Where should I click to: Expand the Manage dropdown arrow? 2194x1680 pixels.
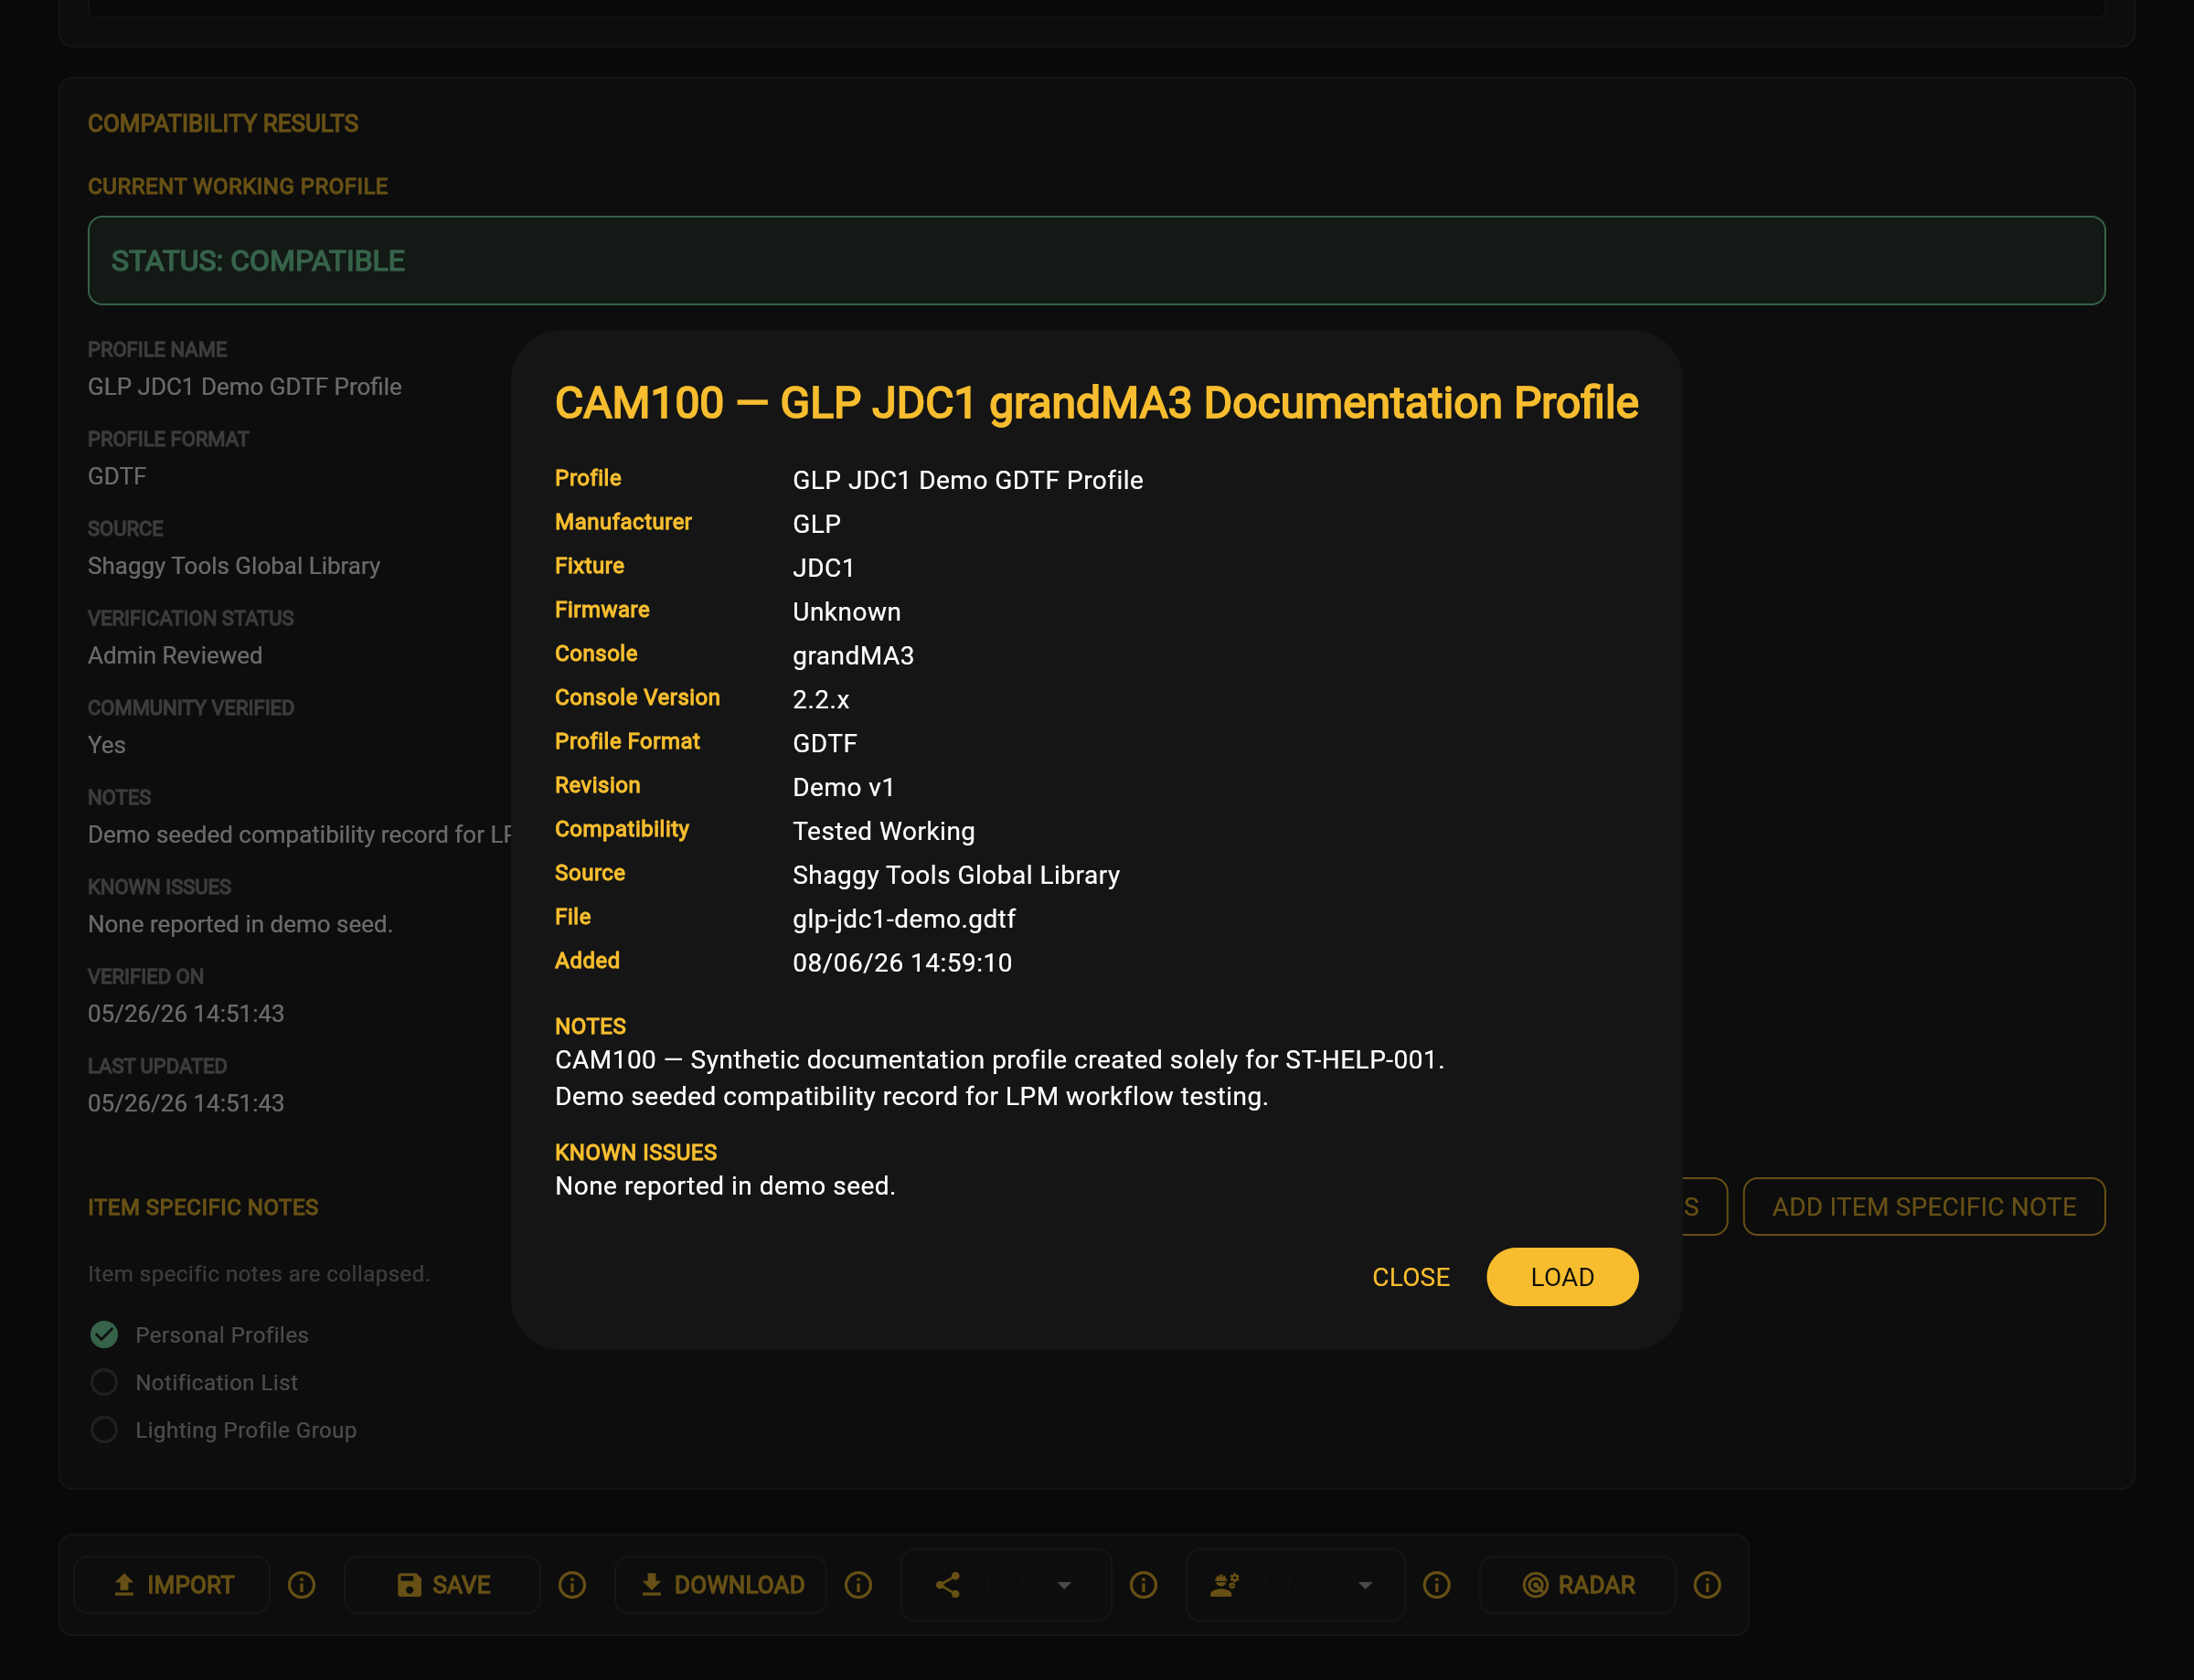coord(1365,1585)
